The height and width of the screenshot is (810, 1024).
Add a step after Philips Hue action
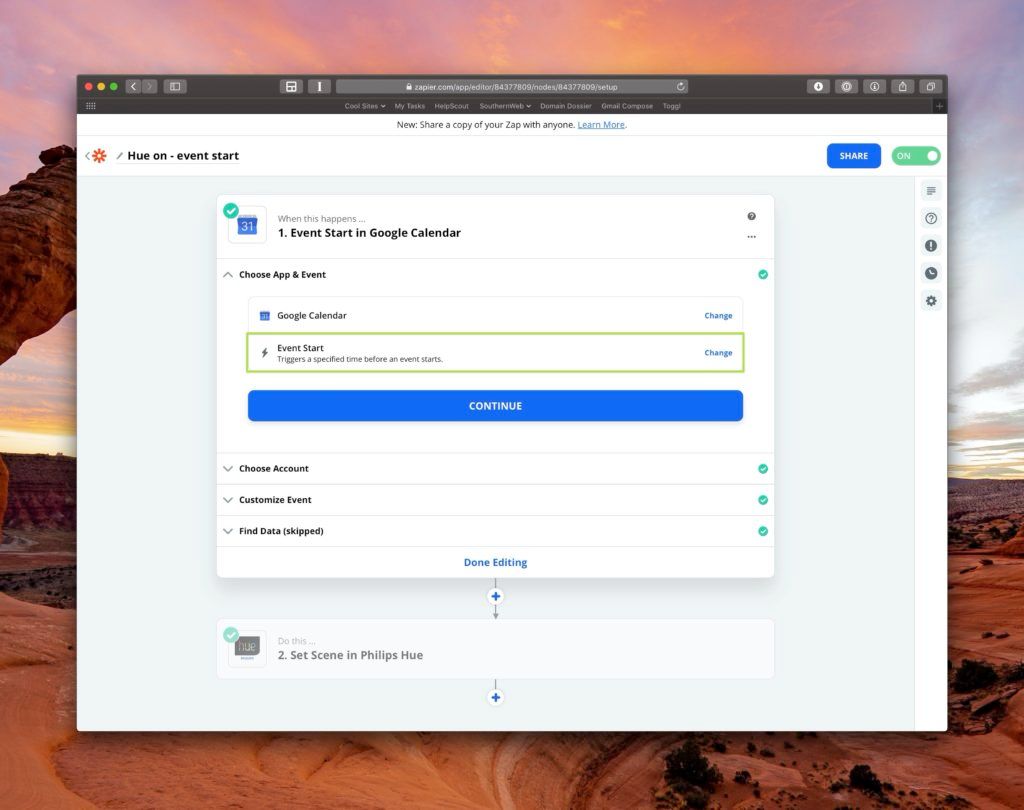[495, 697]
